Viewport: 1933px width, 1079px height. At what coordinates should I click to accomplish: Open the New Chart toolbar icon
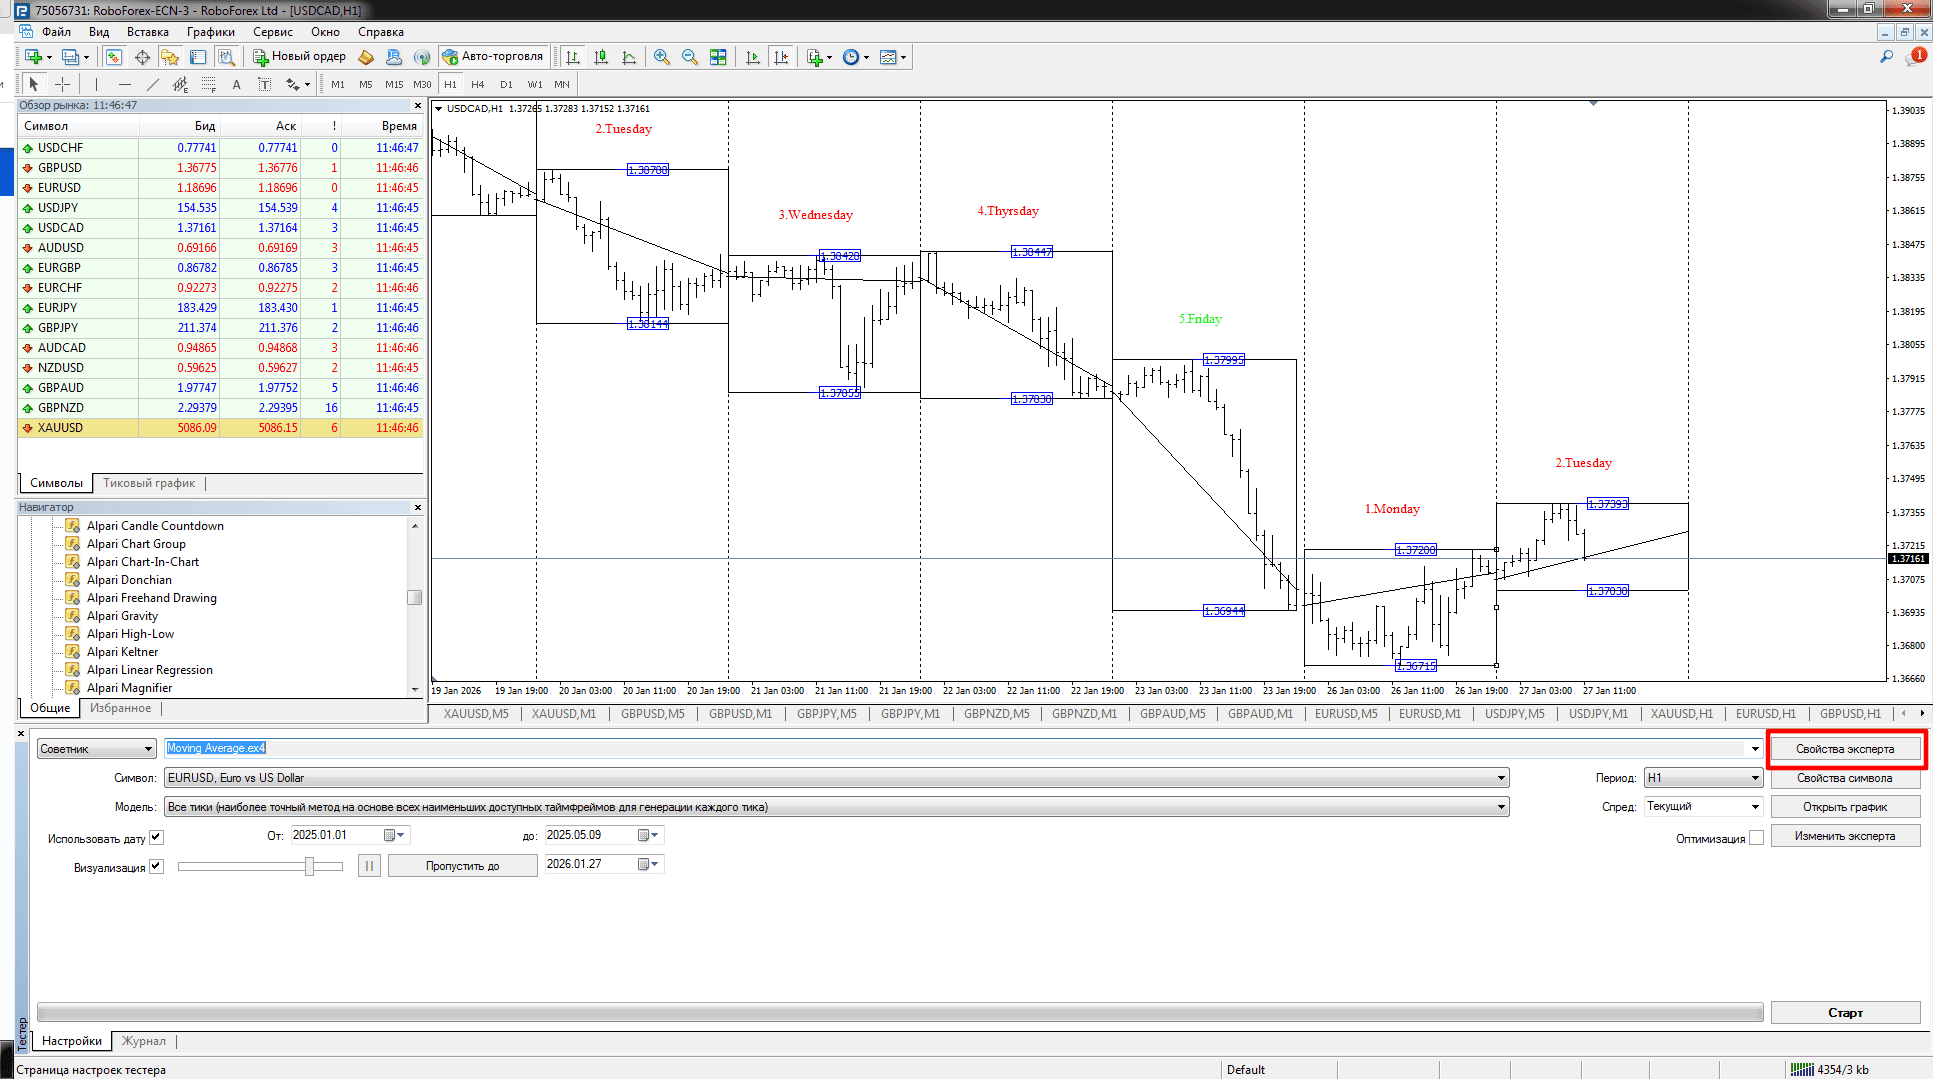pyautogui.click(x=34, y=57)
